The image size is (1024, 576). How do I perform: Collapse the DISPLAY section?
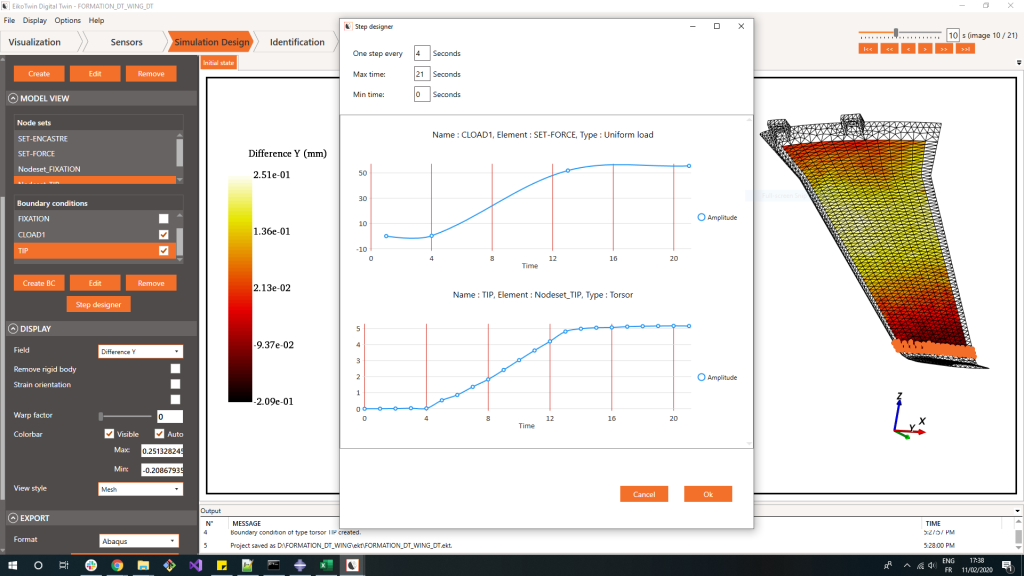click(13, 328)
